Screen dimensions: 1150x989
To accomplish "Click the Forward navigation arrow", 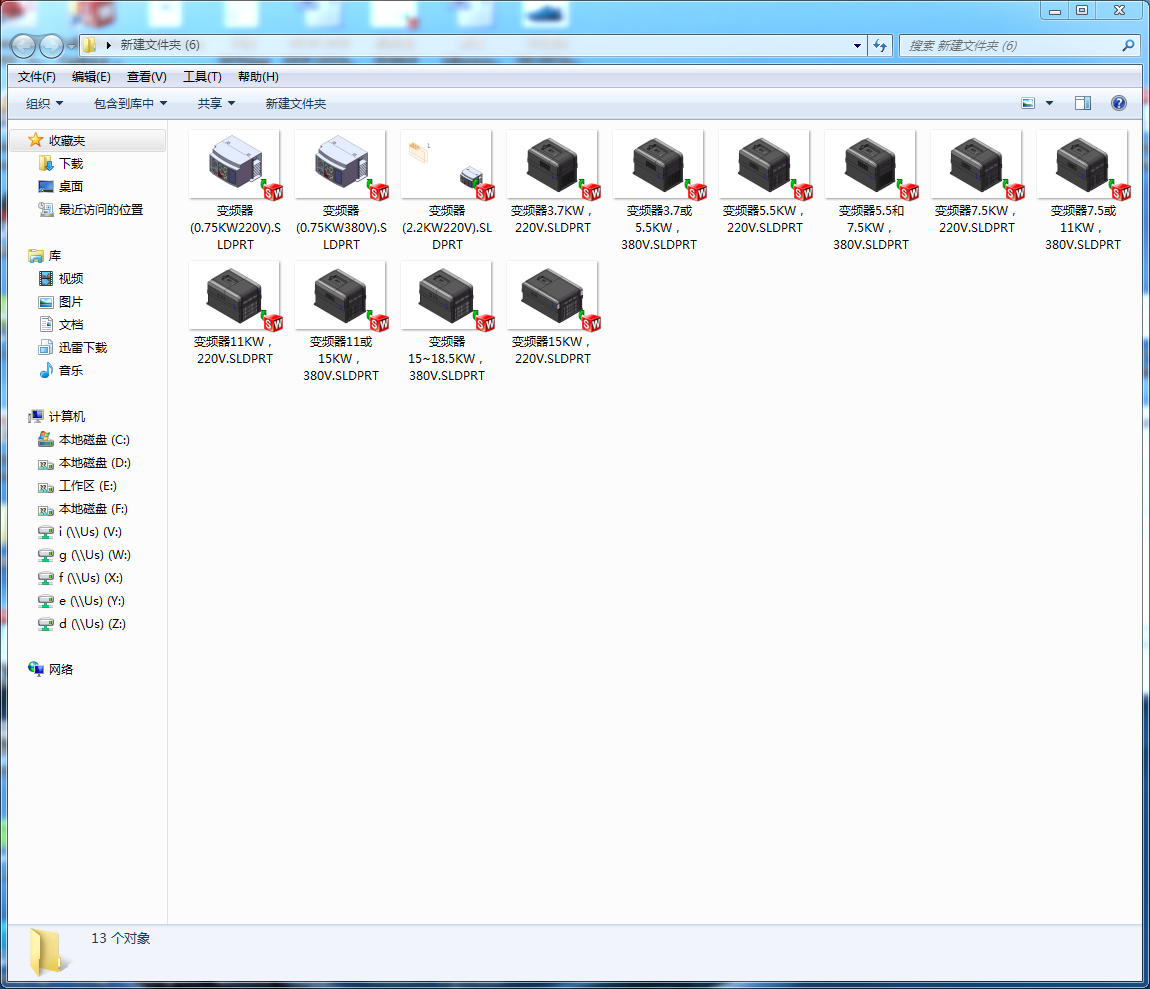I will coord(51,45).
